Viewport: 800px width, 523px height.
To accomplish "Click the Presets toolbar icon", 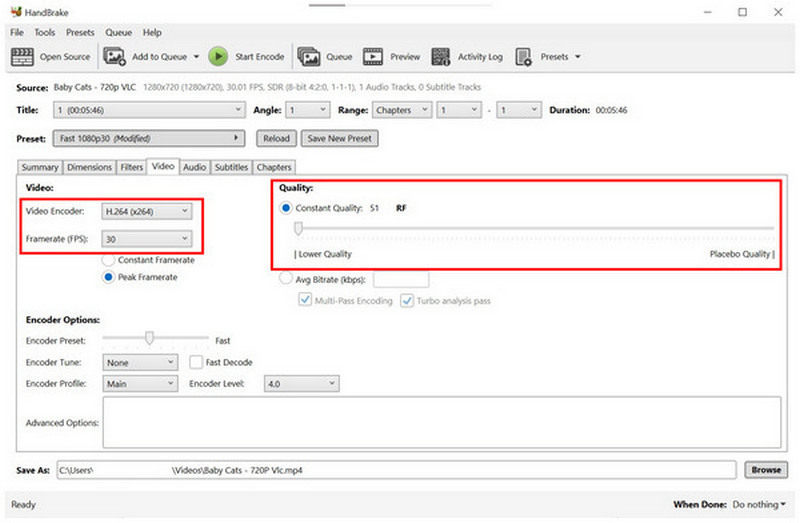I will (x=524, y=57).
